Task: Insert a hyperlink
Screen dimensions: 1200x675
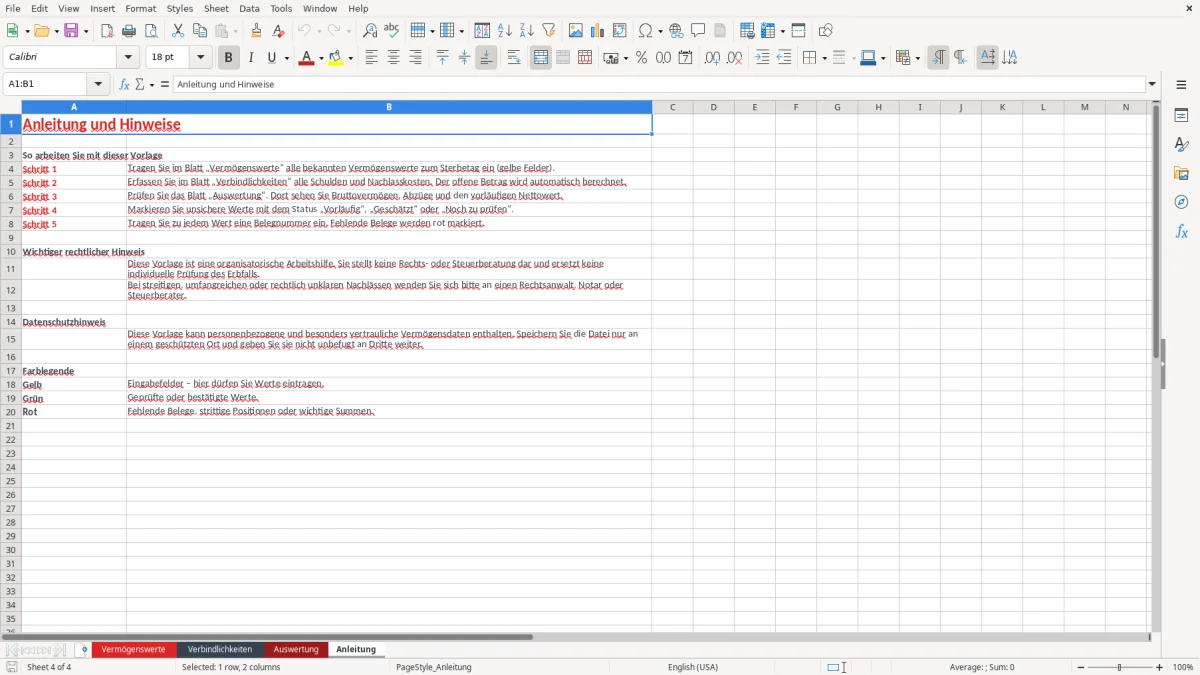Action: [677, 31]
